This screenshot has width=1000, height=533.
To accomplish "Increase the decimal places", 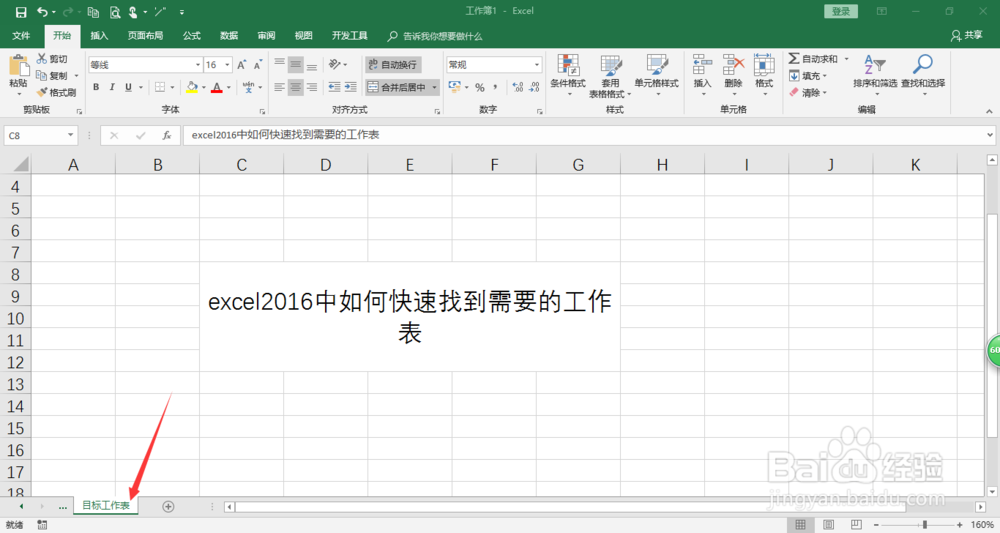I will pos(518,87).
